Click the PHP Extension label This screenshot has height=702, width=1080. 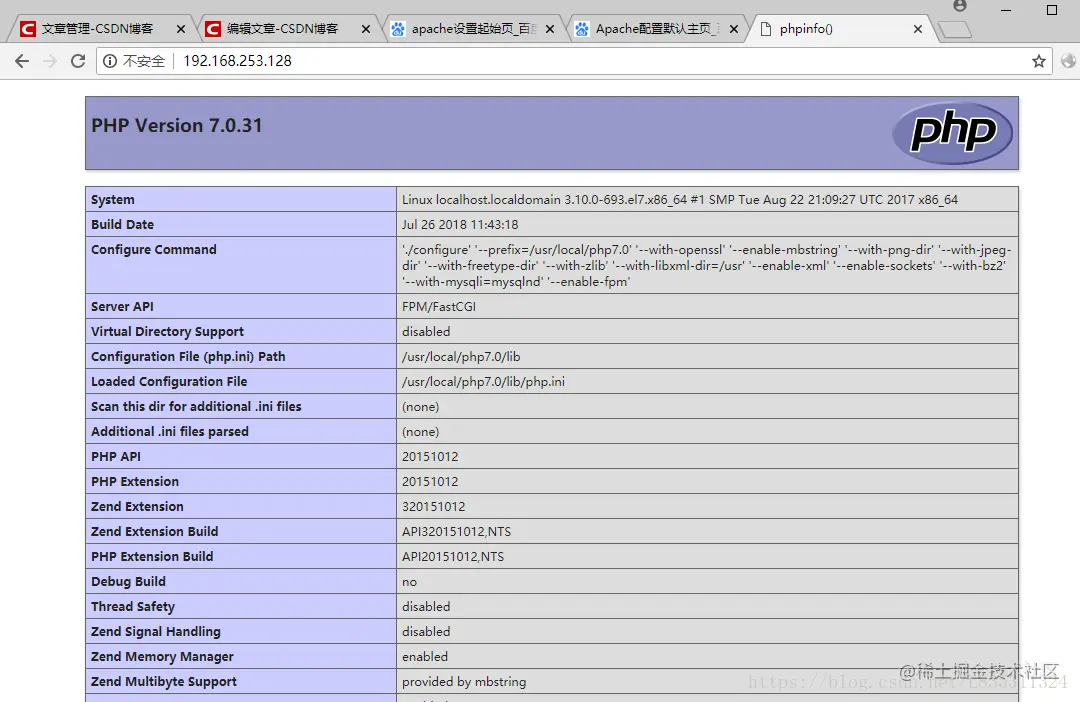tap(135, 482)
